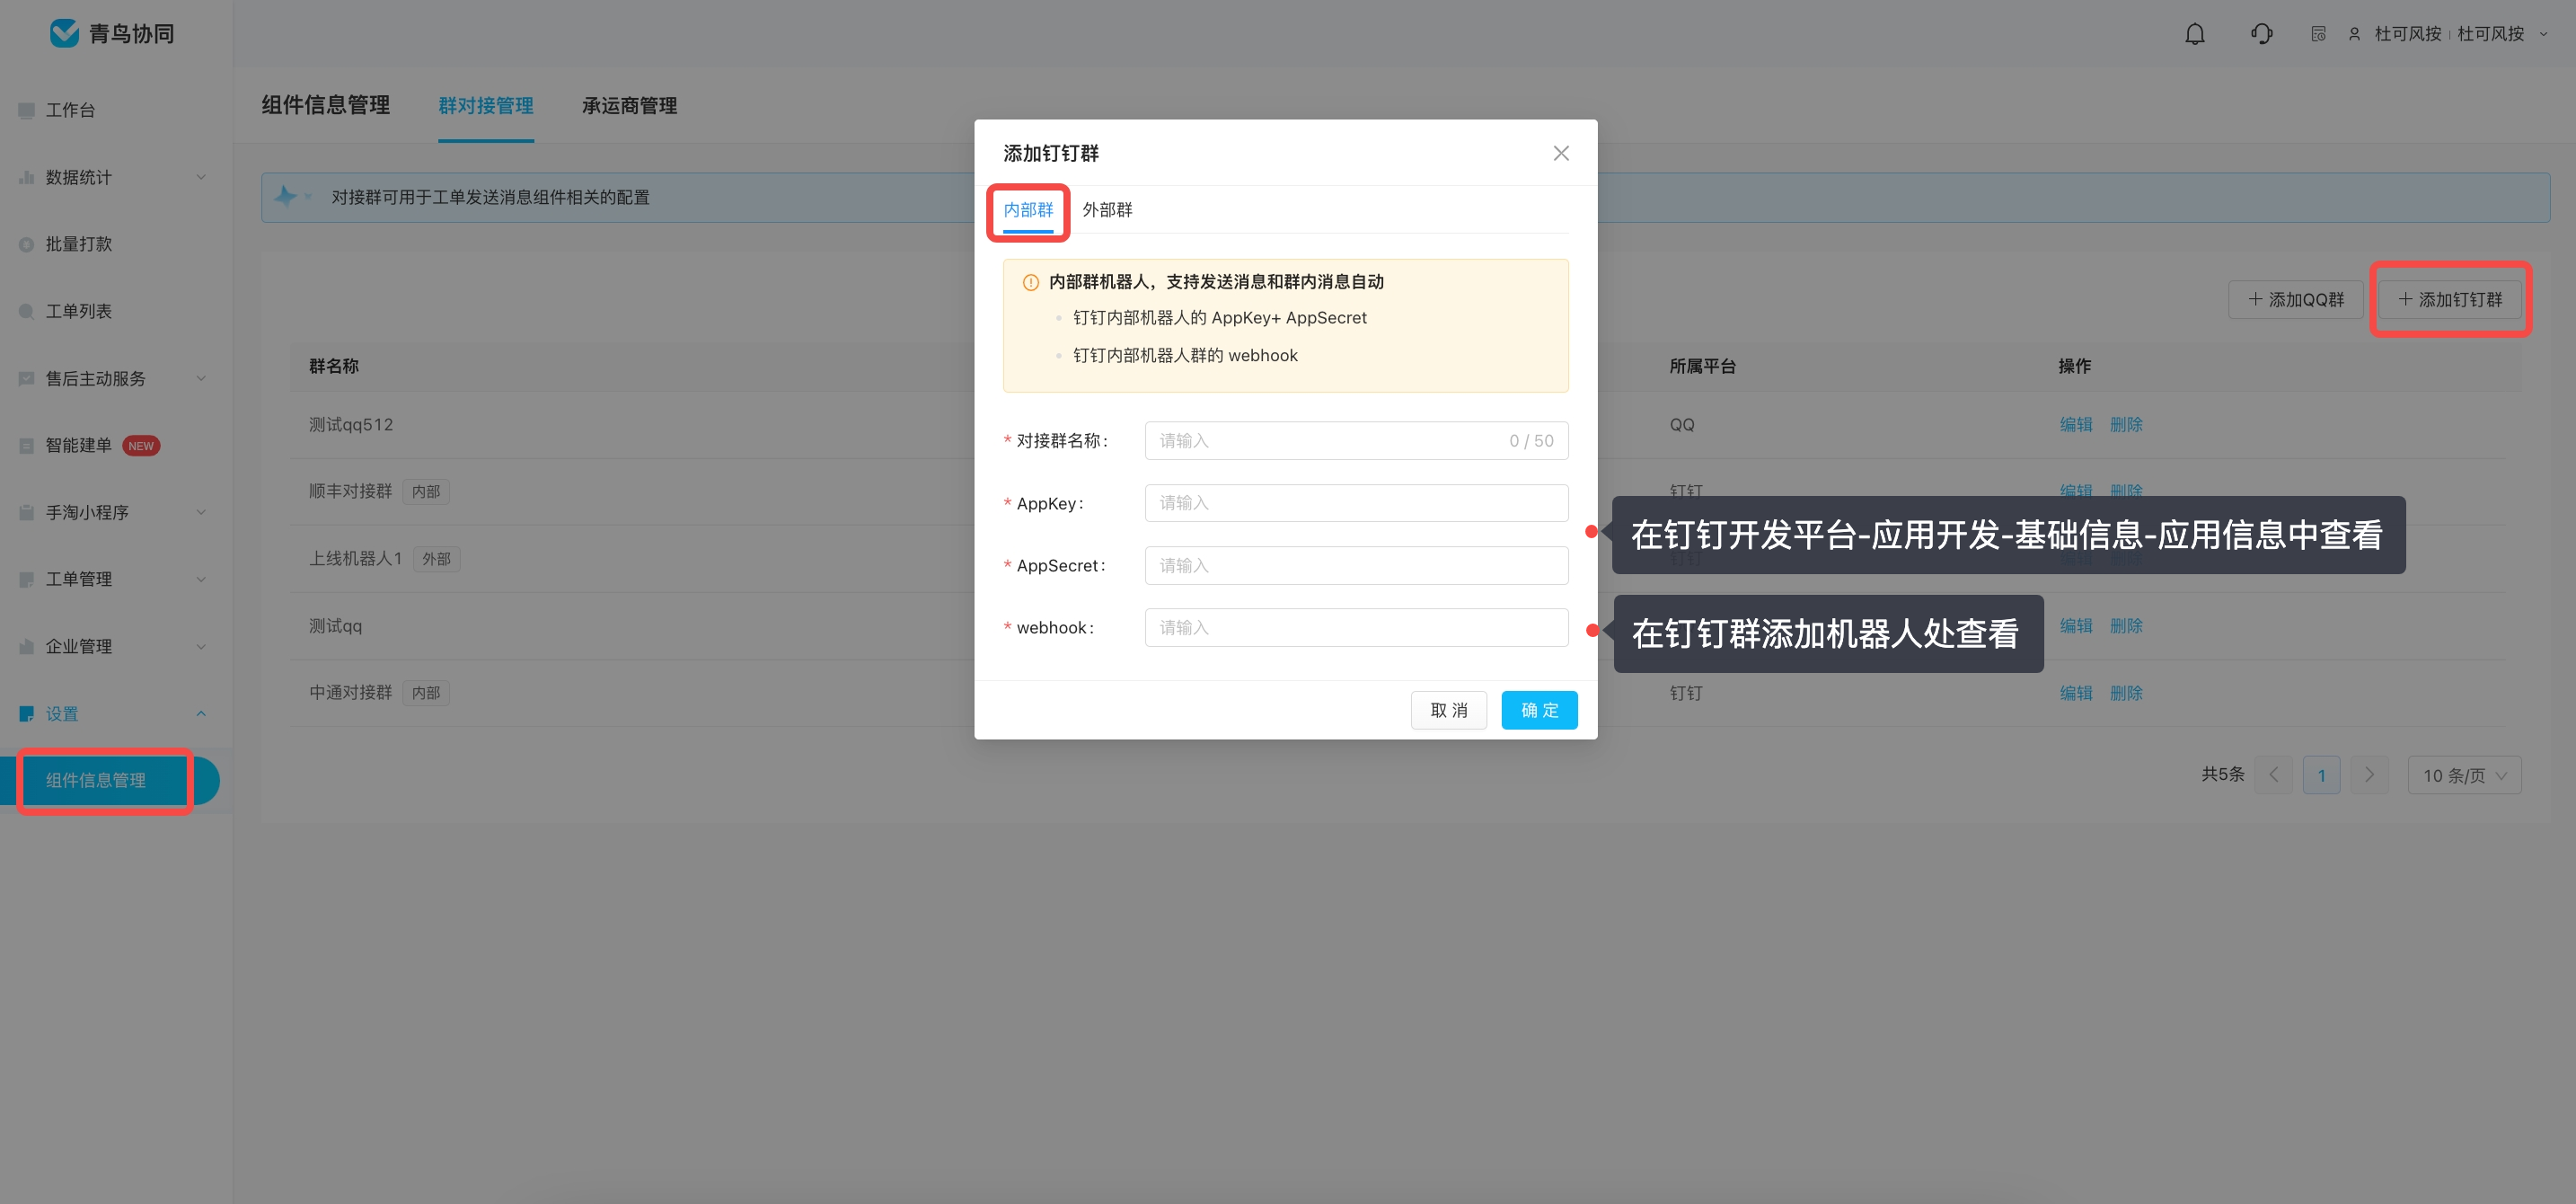
Task: Select page 1 in pagination
Action: [x=2321, y=775]
